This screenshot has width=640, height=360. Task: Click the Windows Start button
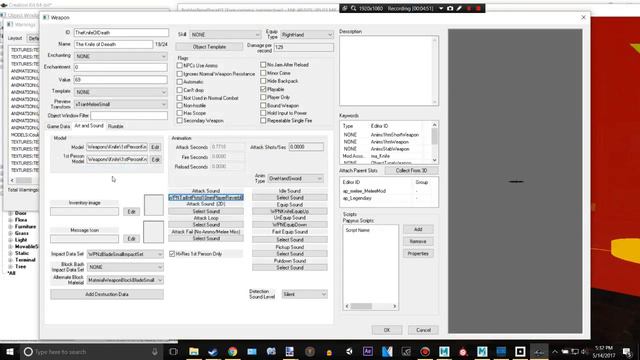click(x=9, y=351)
